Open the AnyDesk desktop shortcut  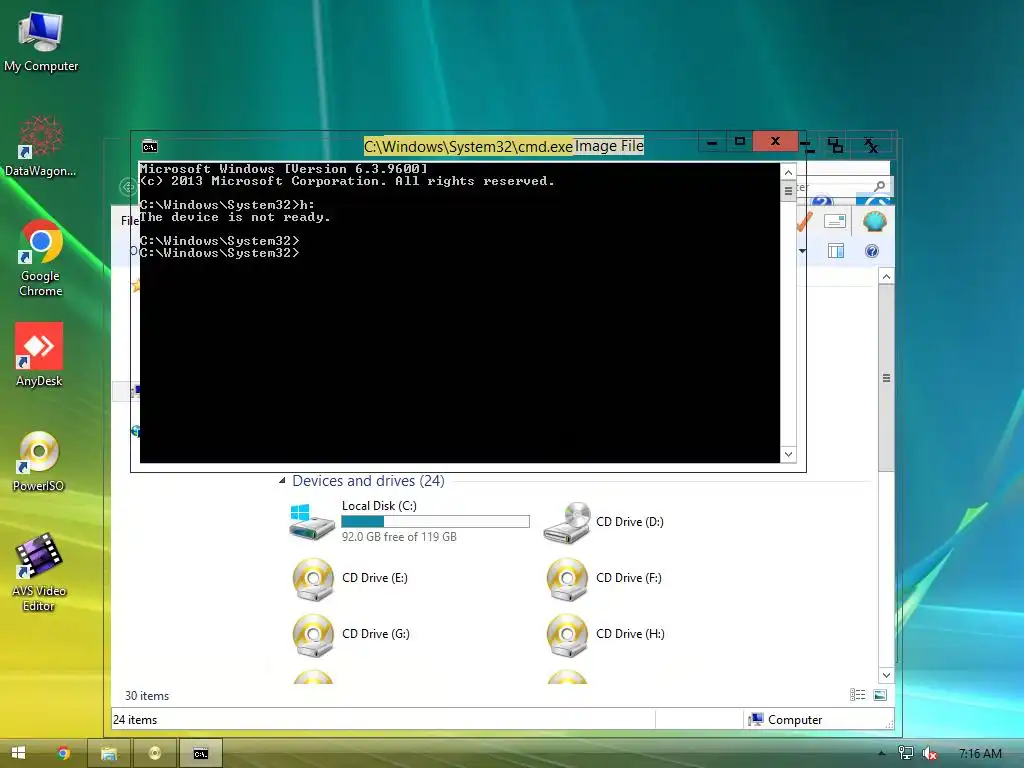click(39, 355)
